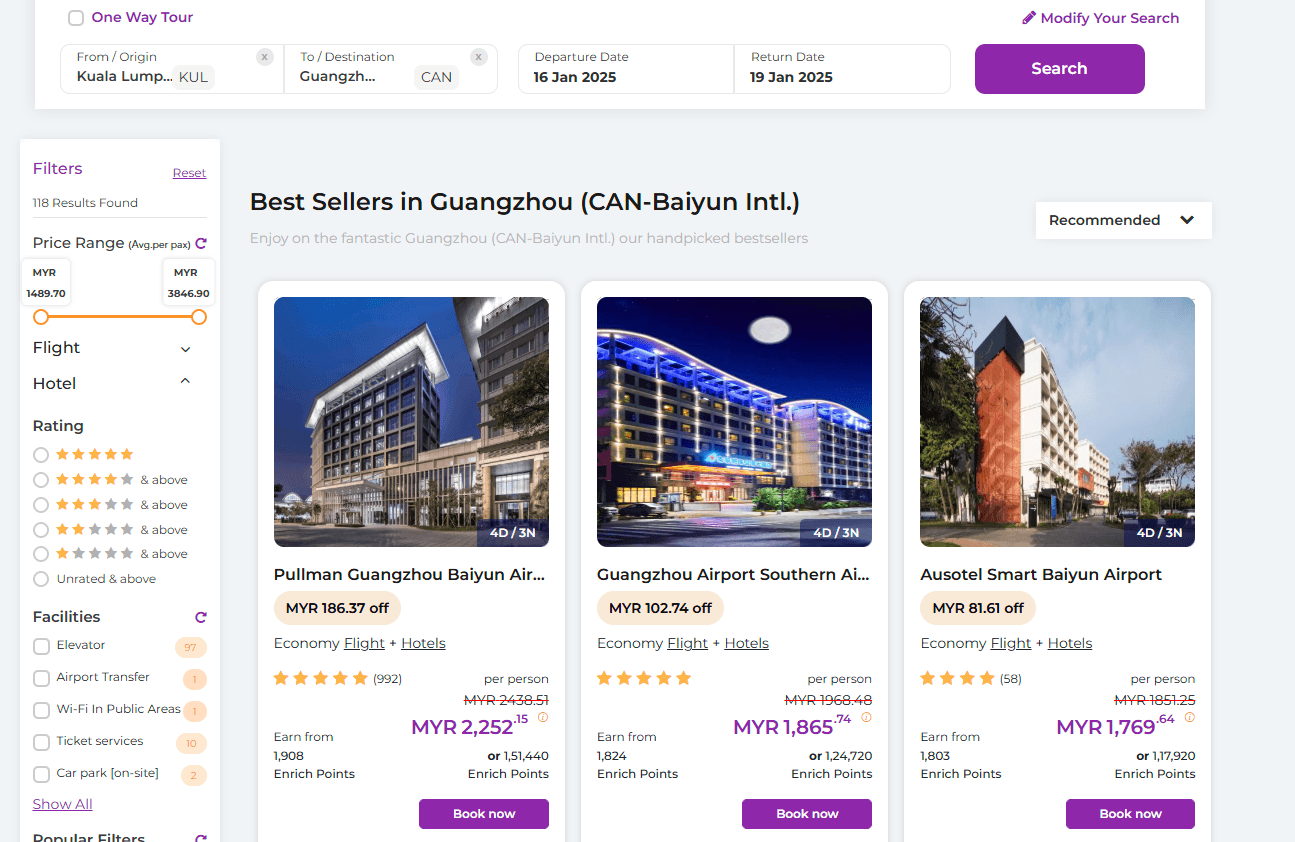Collapse the Hotel filter section

[x=185, y=382]
